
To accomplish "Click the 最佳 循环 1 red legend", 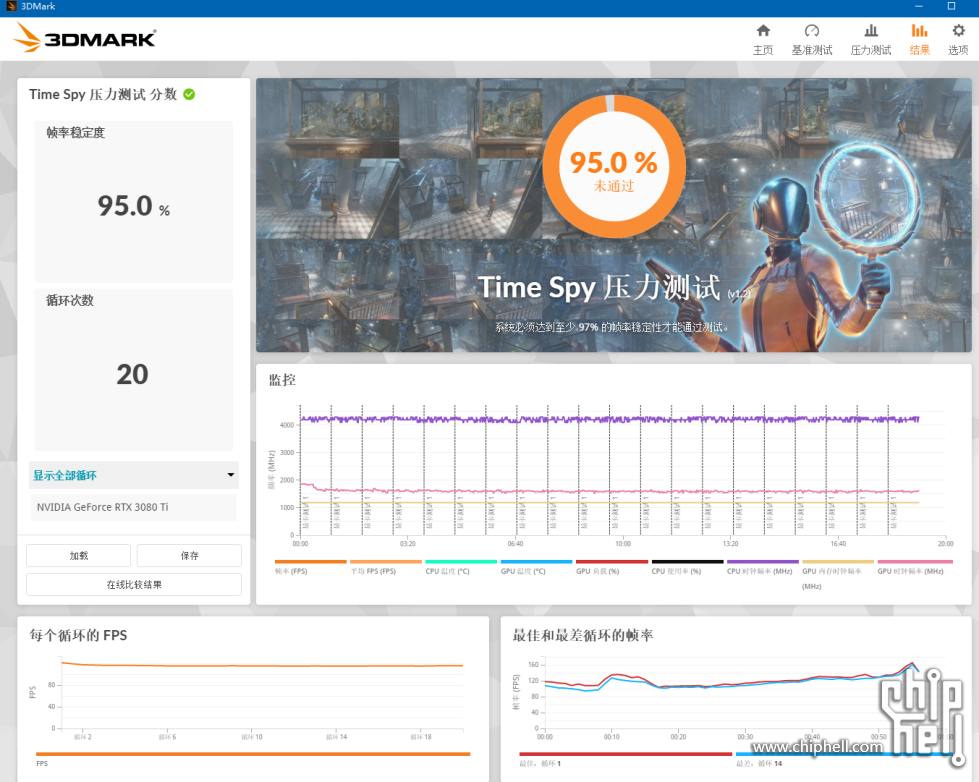I will click(x=625, y=755).
